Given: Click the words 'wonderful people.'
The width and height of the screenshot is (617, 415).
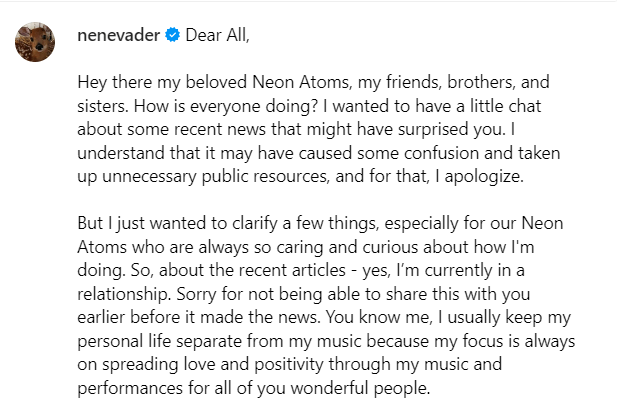Looking at the screenshot, I should [360, 388].
